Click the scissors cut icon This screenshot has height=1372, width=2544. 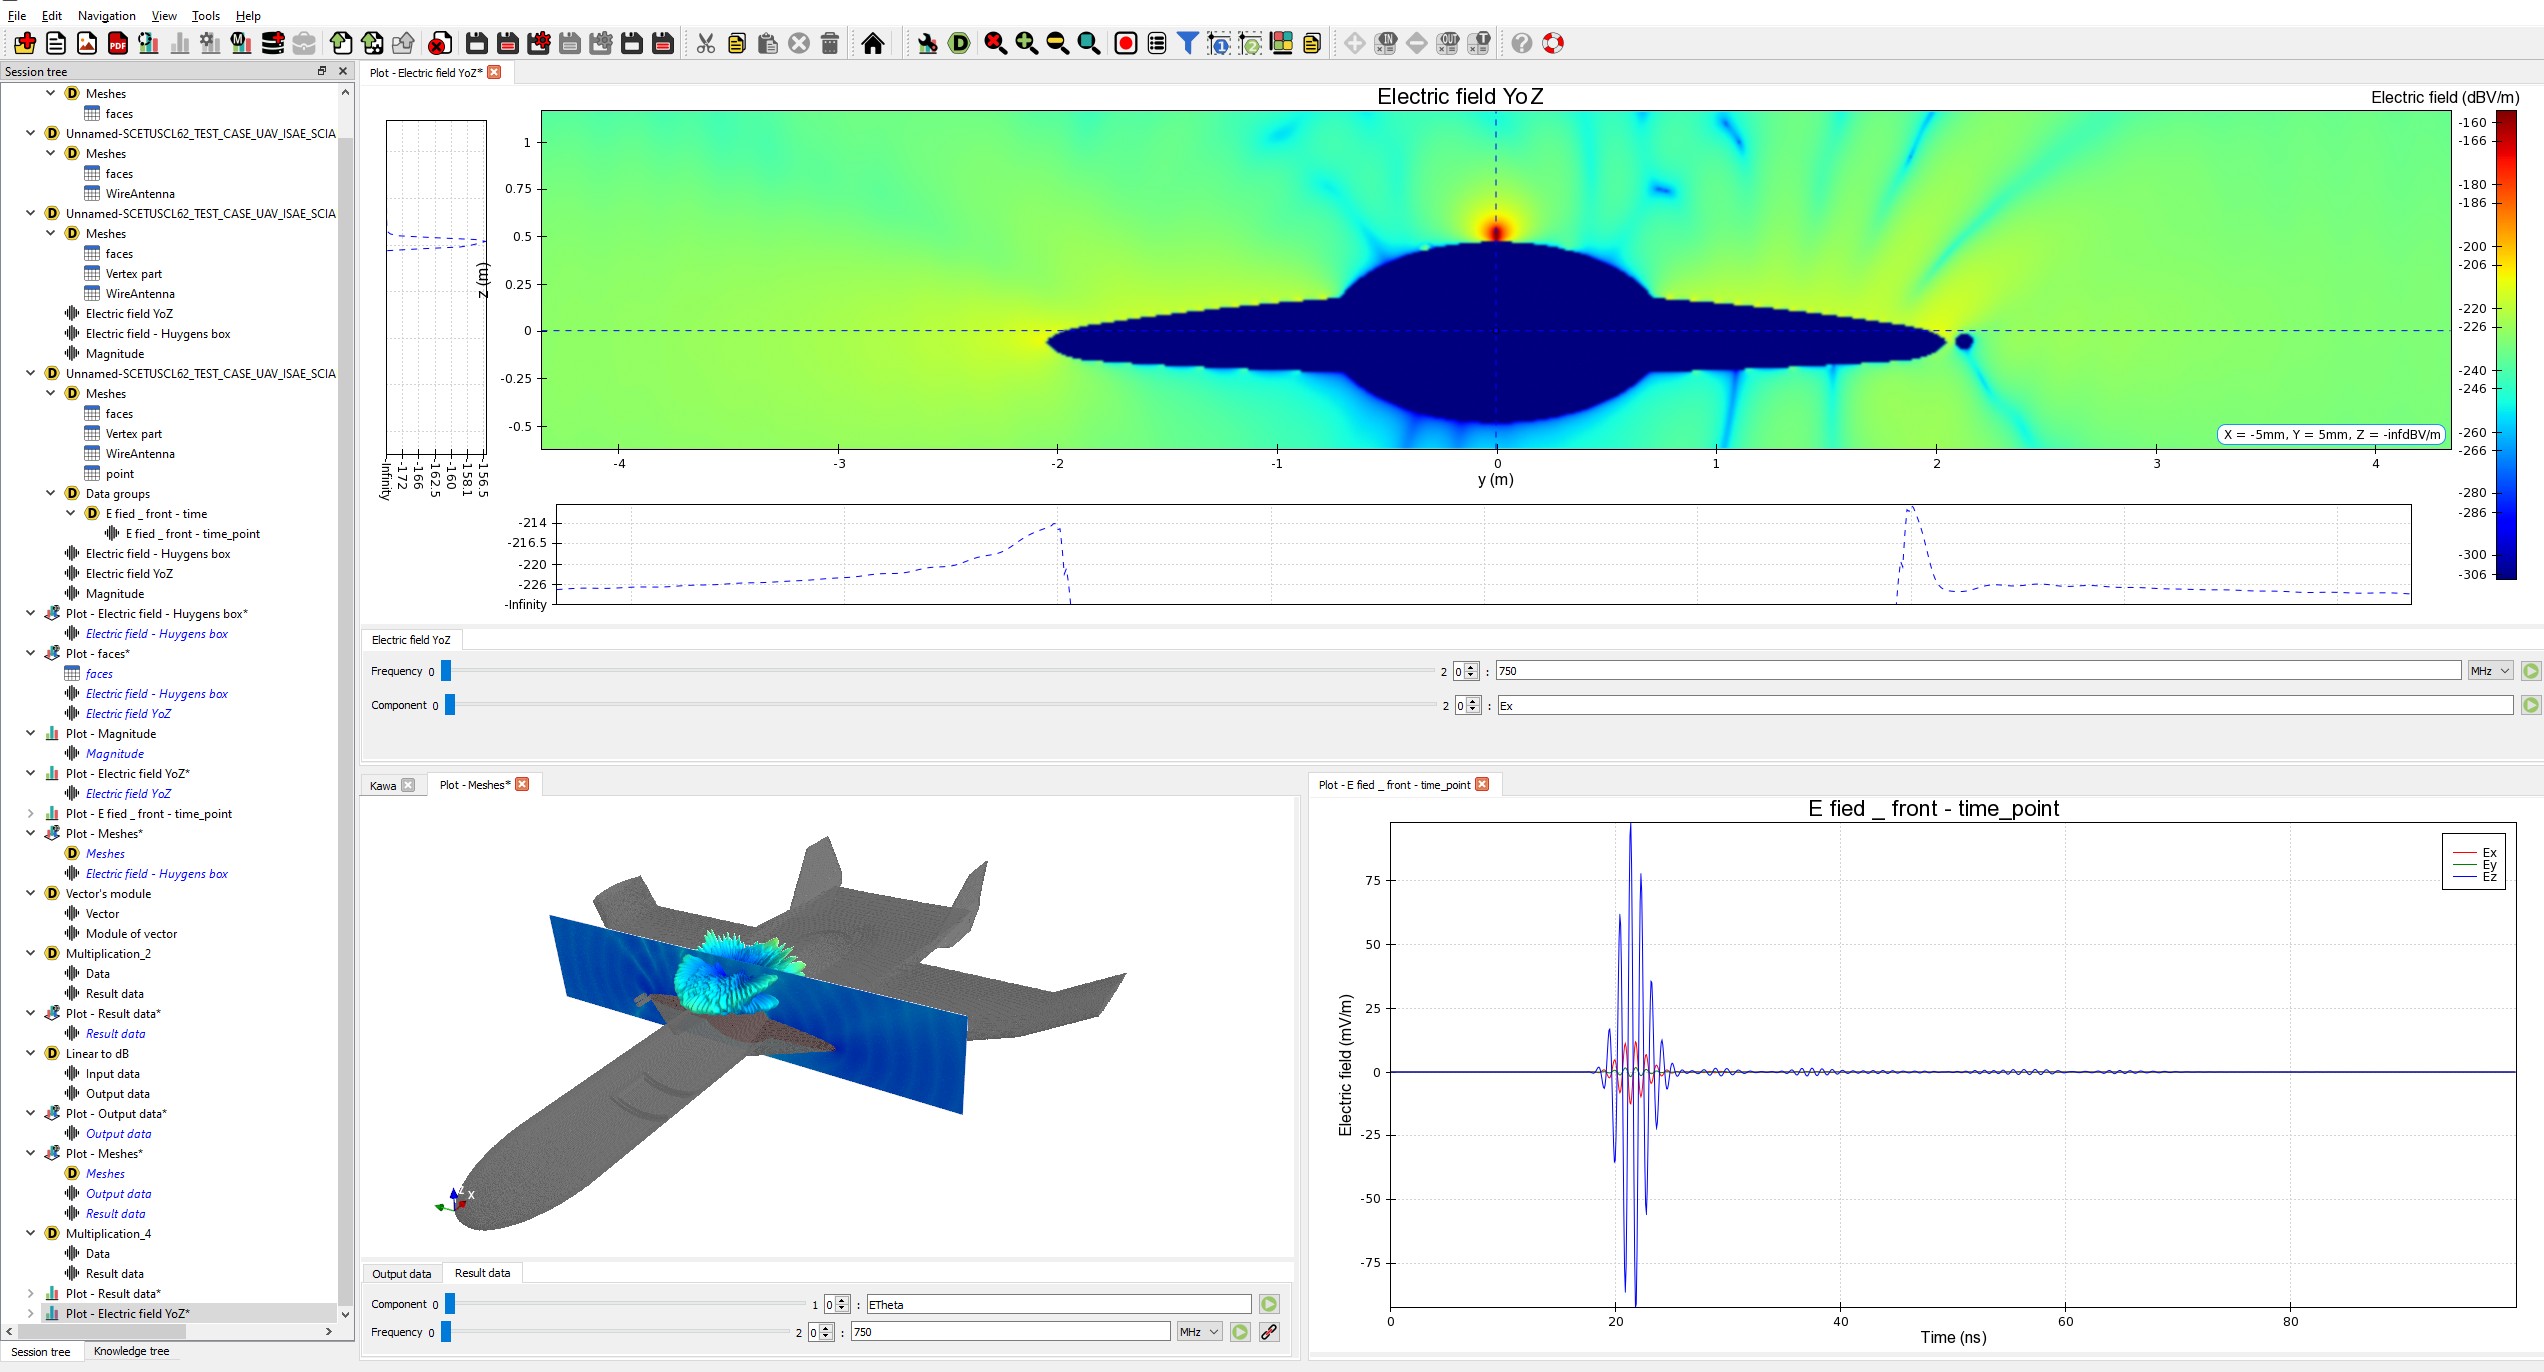706,43
